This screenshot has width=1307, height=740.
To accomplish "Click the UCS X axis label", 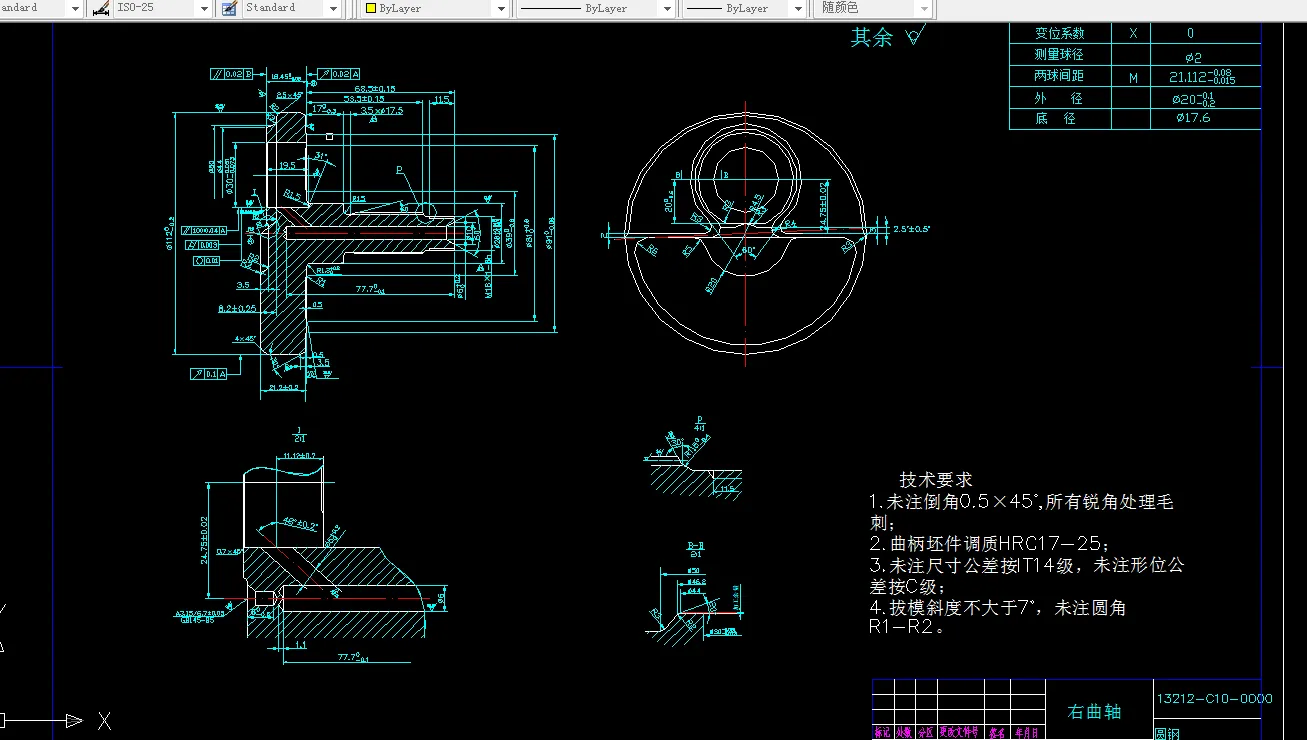I will [x=104, y=720].
